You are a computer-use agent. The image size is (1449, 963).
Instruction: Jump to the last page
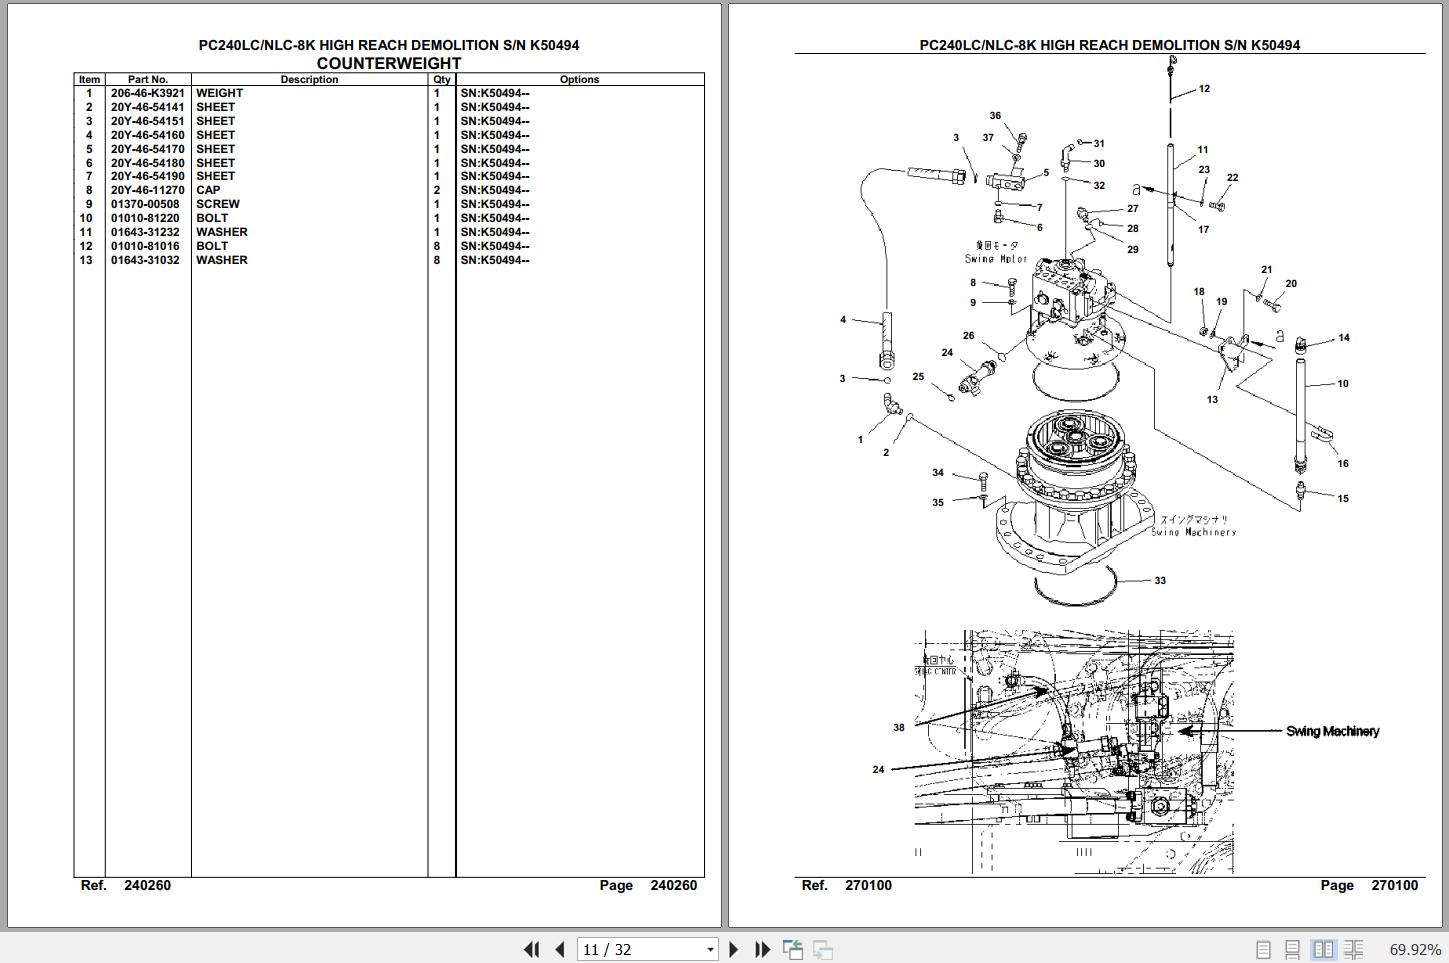pyautogui.click(x=762, y=949)
